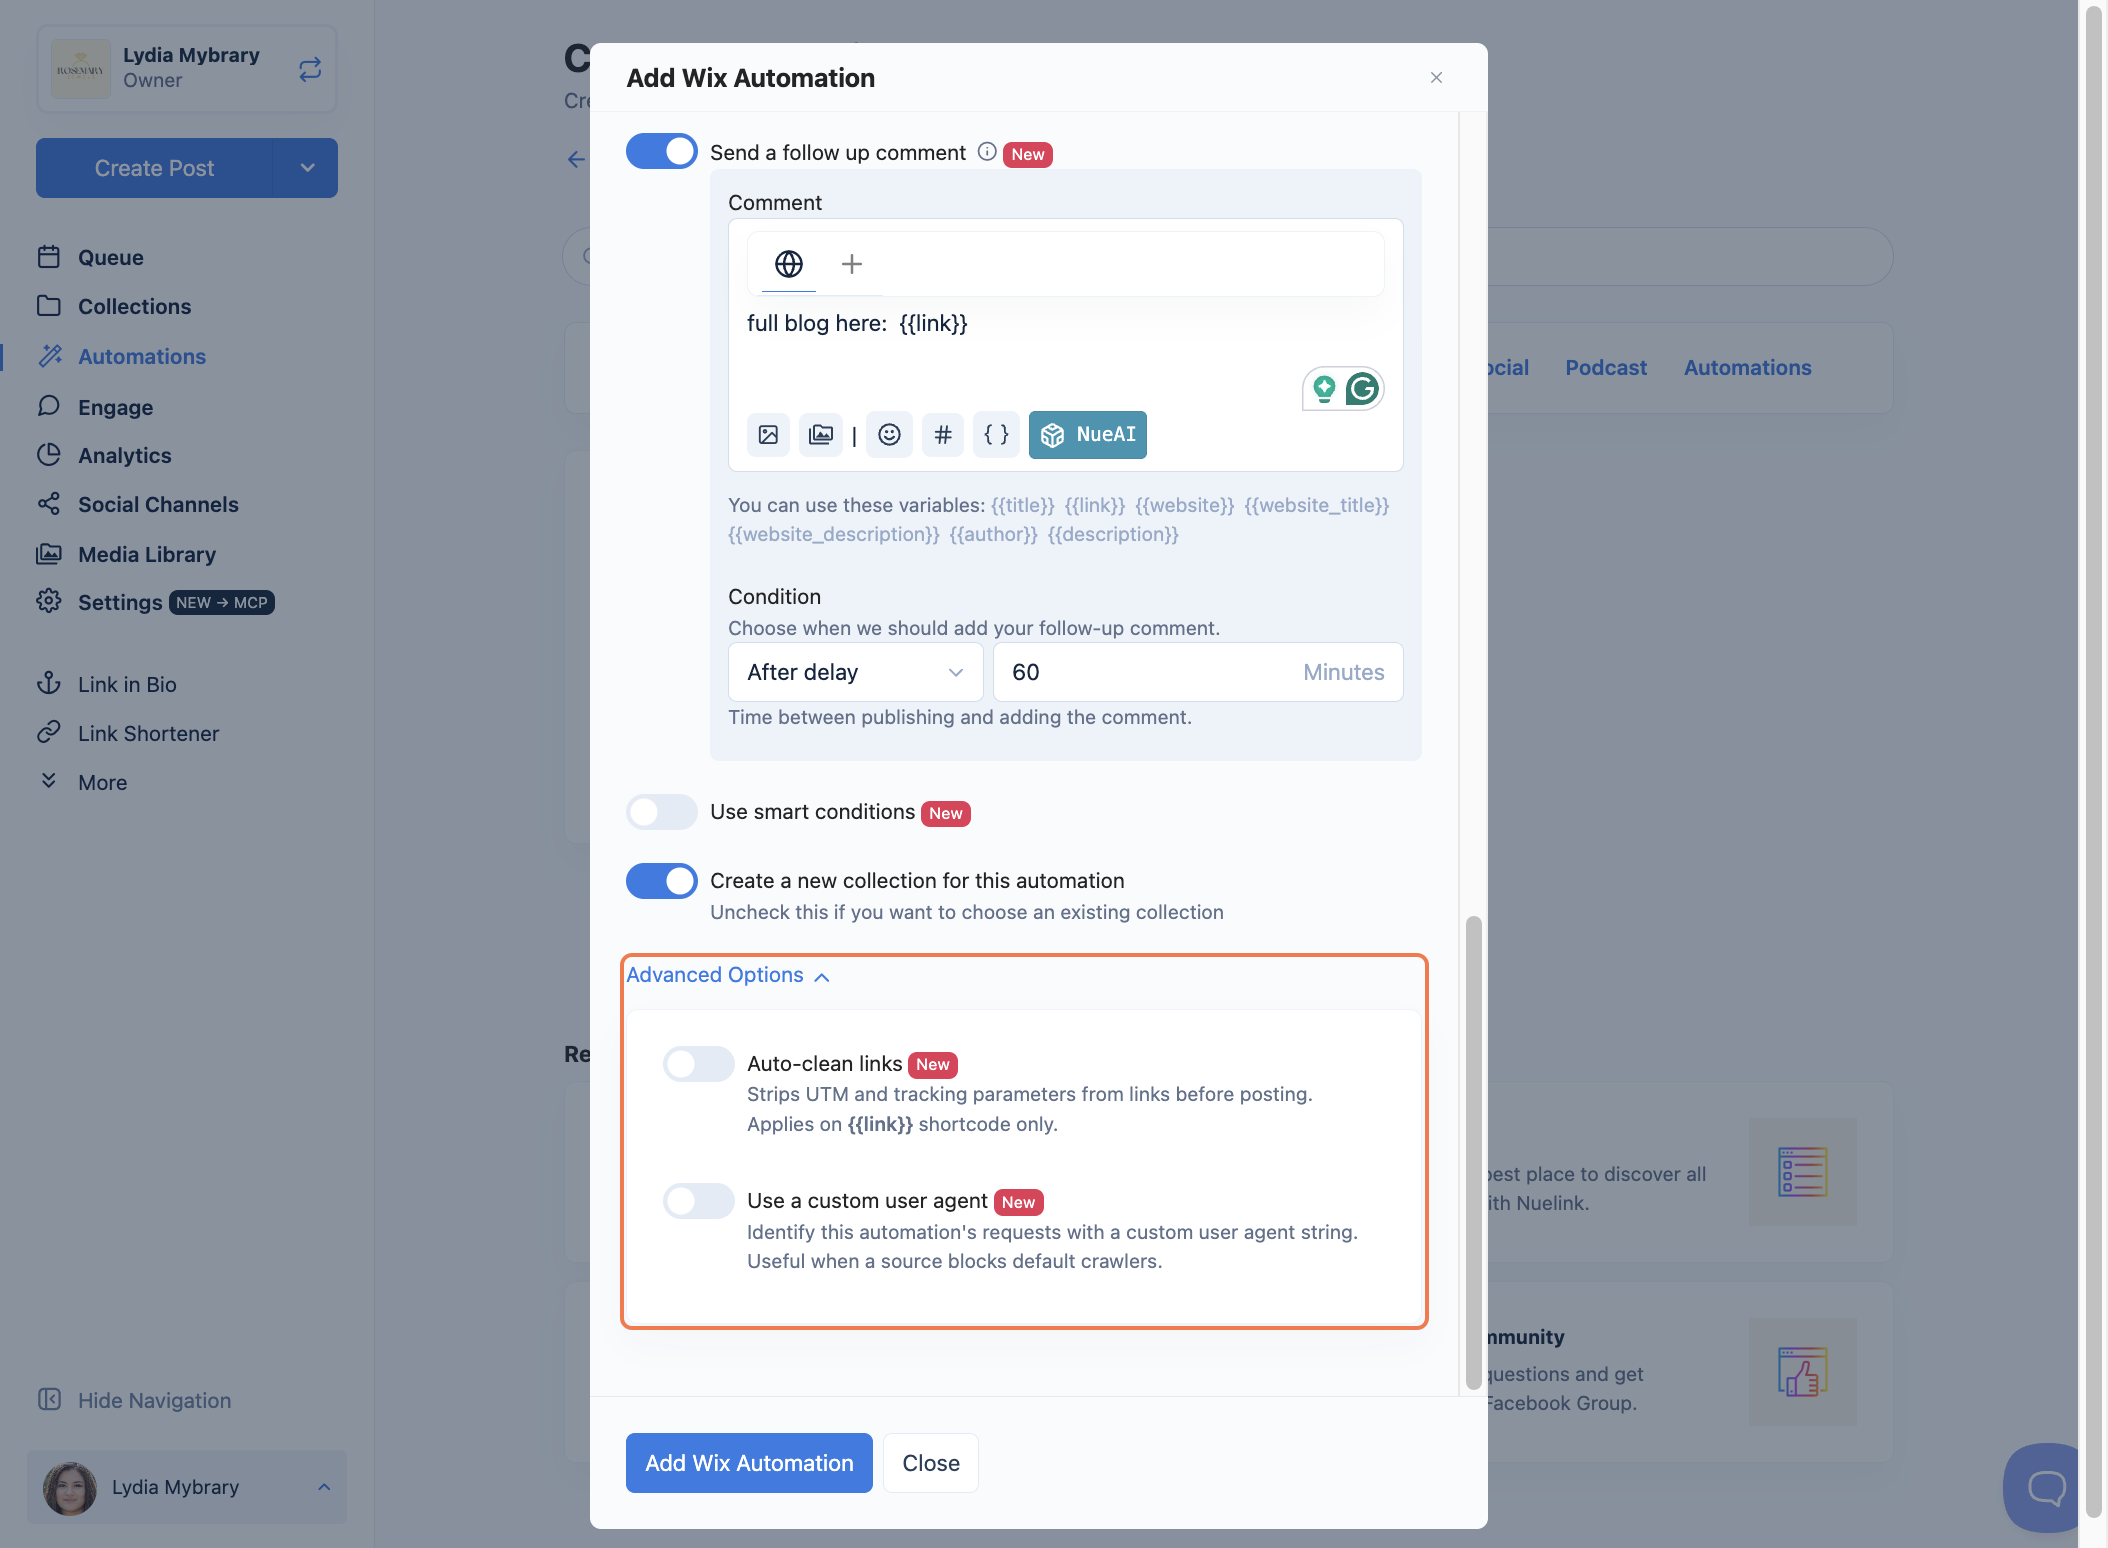Close the Add Wix Automation dialog with X
The image size is (2108, 1548).
pos(1436,78)
